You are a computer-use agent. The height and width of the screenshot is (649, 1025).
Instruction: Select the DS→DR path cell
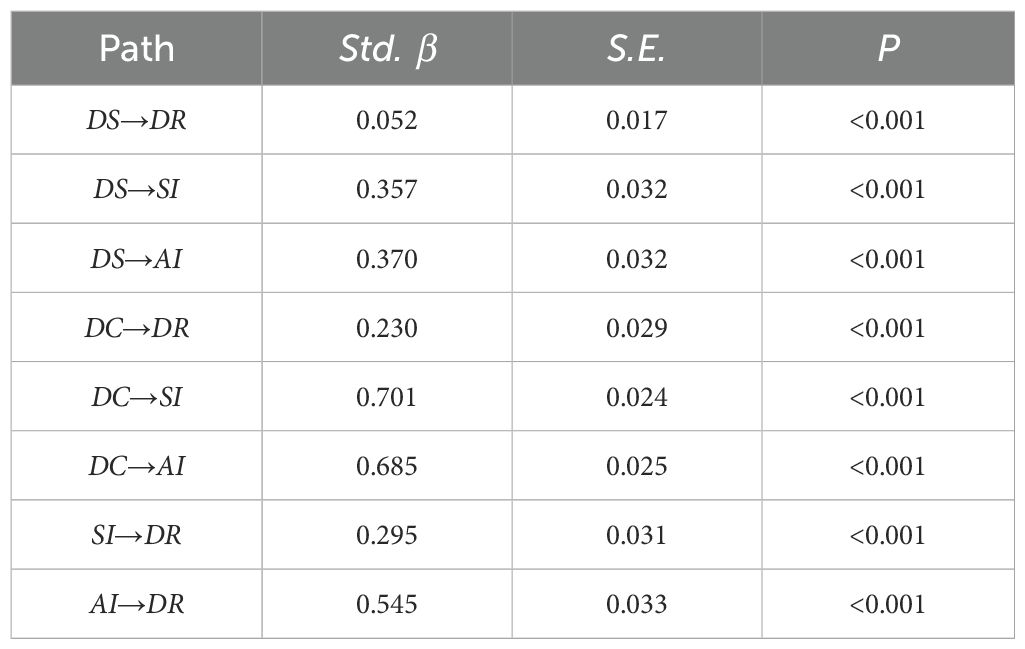pos(136,120)
